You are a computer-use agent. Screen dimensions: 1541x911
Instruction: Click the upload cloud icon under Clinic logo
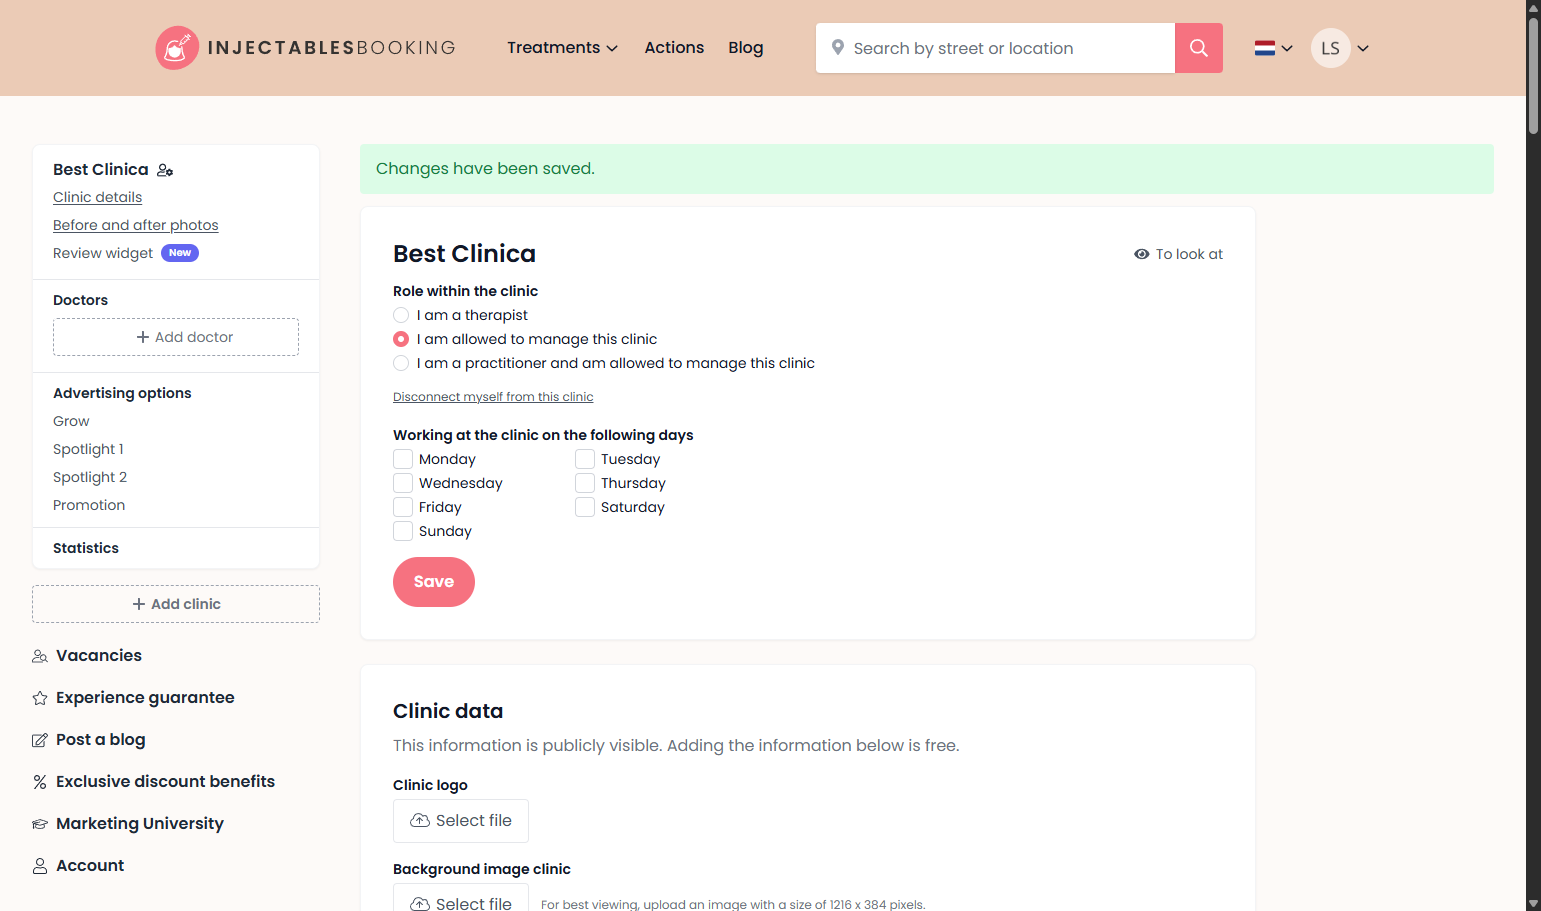(x=420, y=820)
